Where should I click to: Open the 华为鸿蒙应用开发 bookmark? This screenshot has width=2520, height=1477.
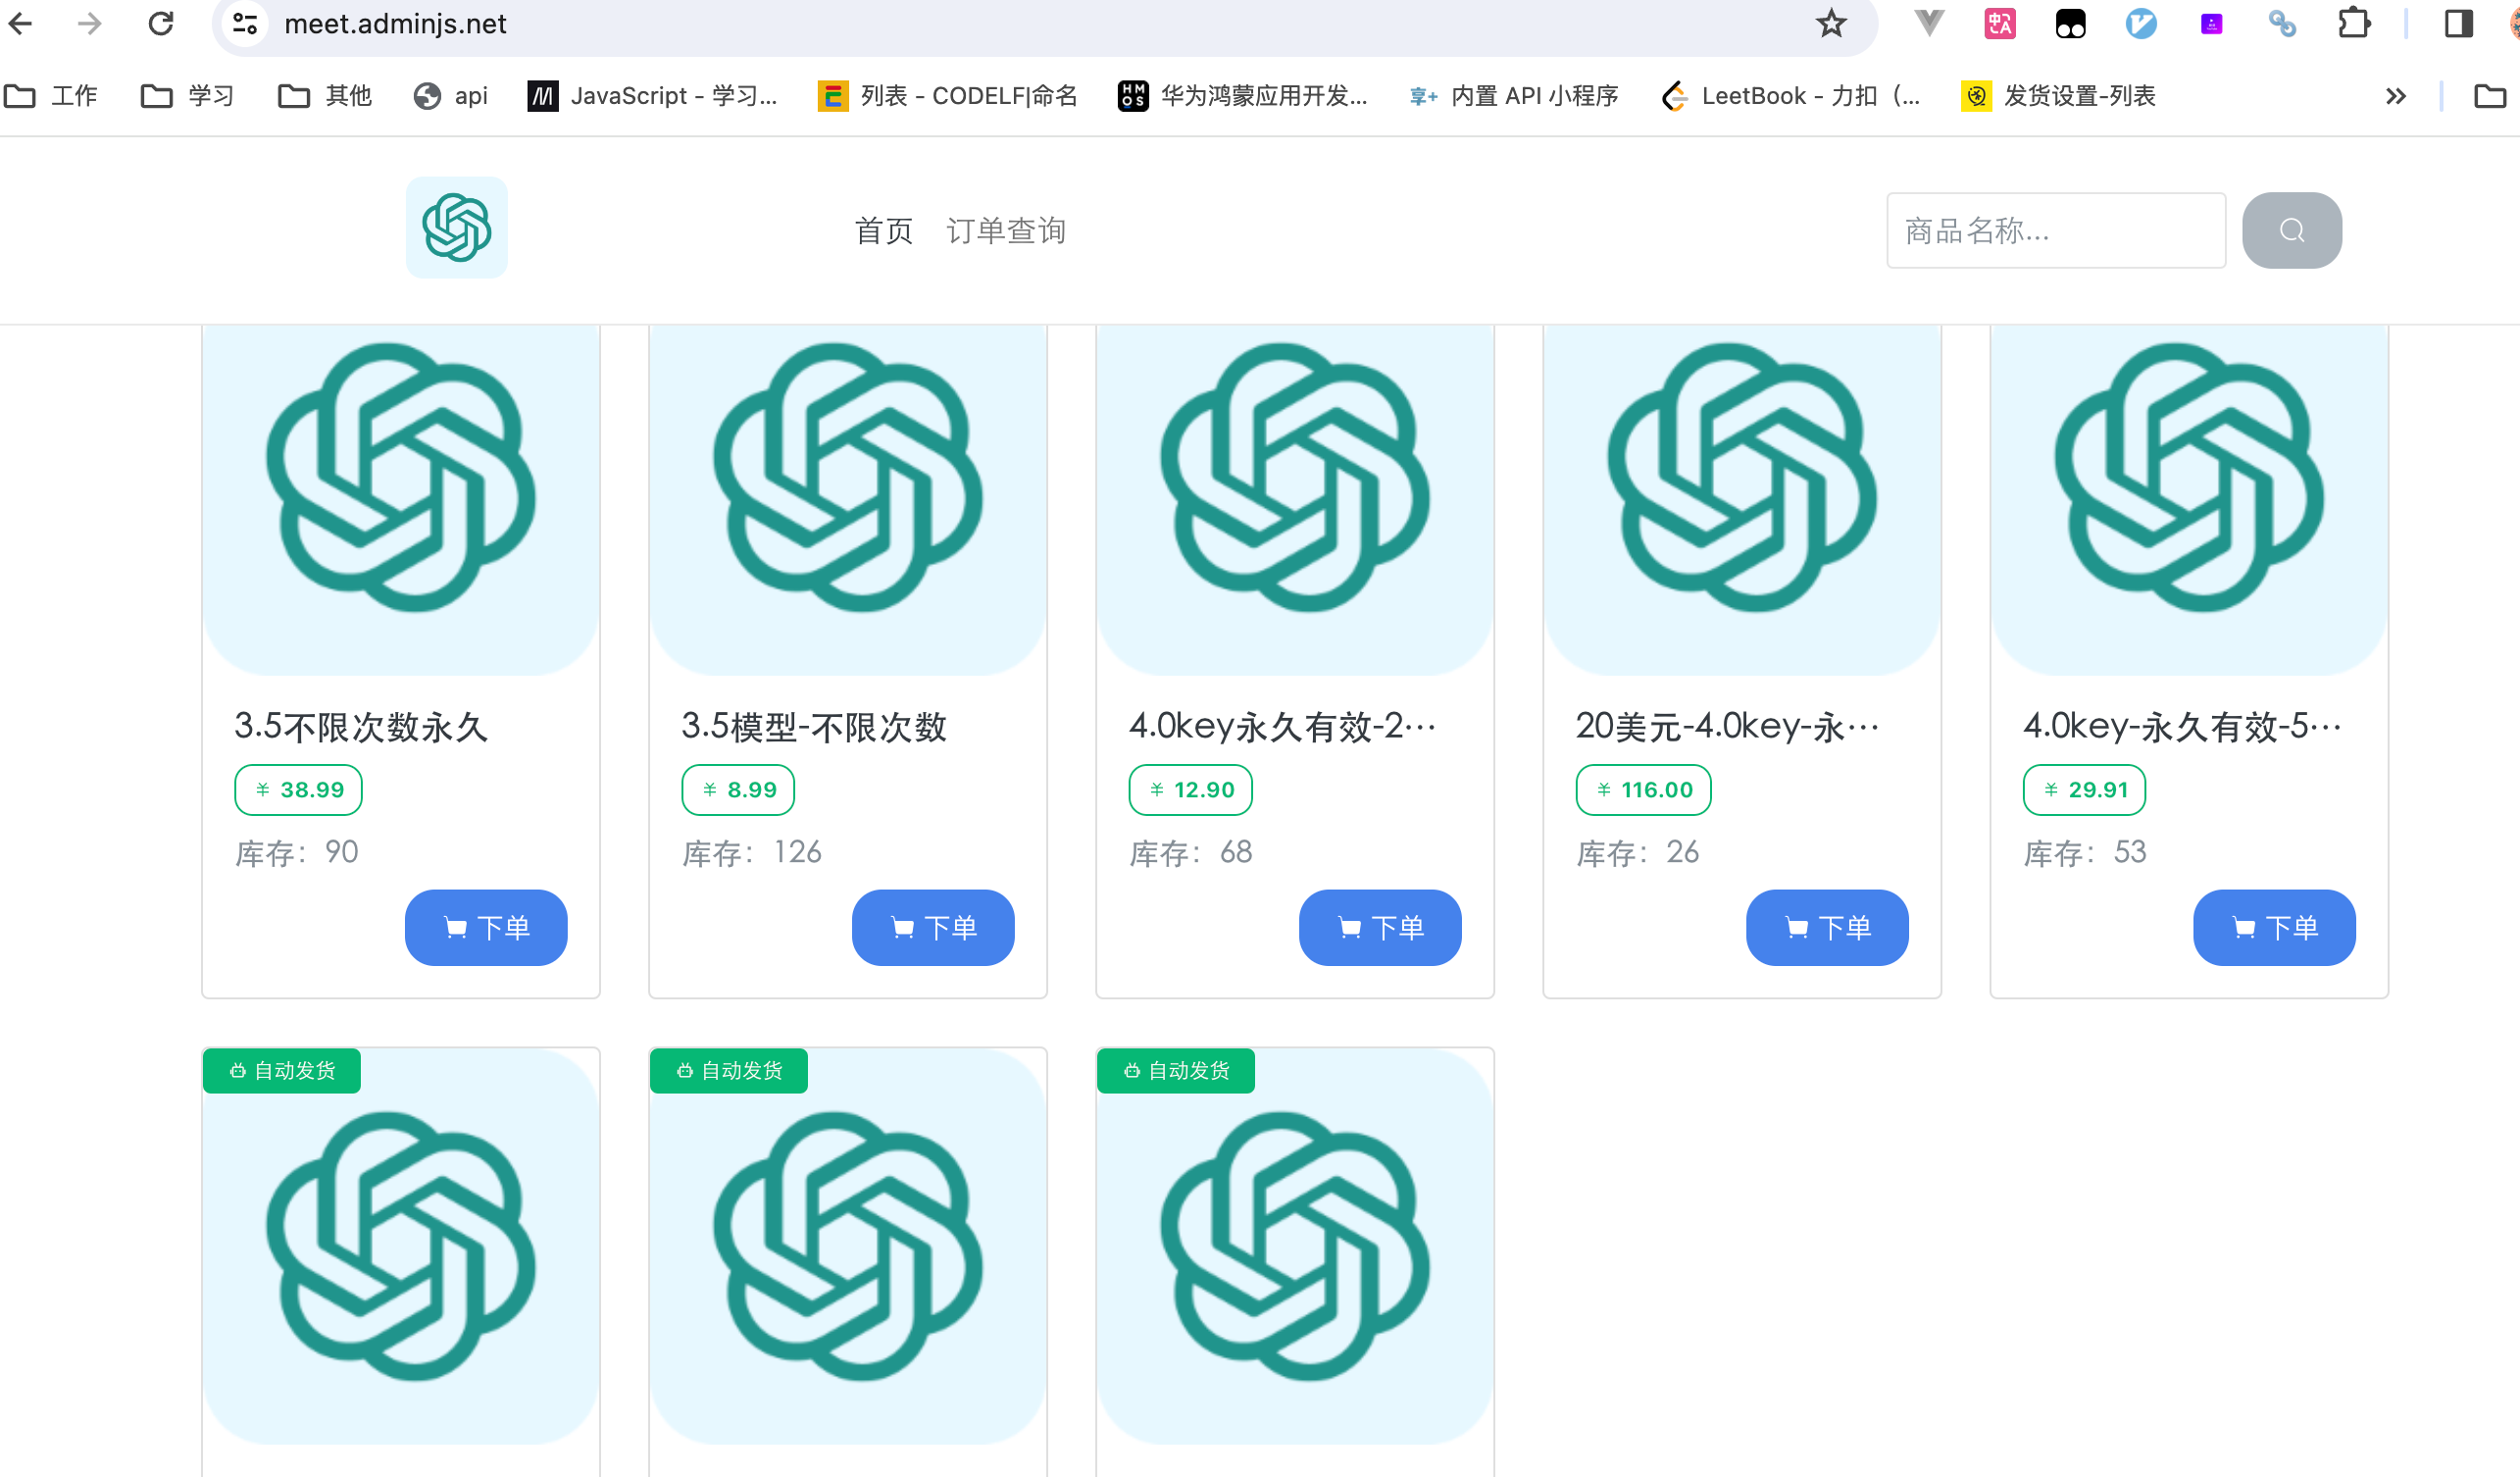coord(1242,96)
